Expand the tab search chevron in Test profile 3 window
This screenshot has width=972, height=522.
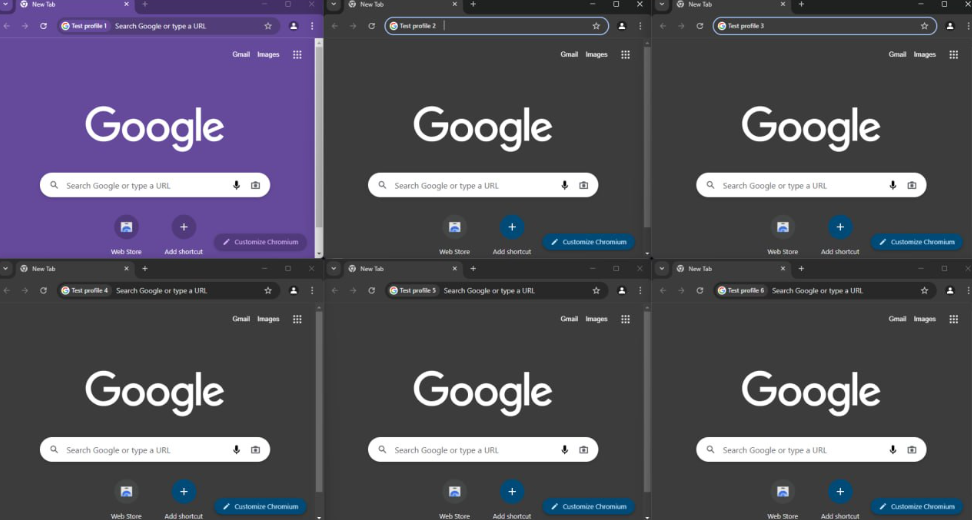tap(662, 5)
